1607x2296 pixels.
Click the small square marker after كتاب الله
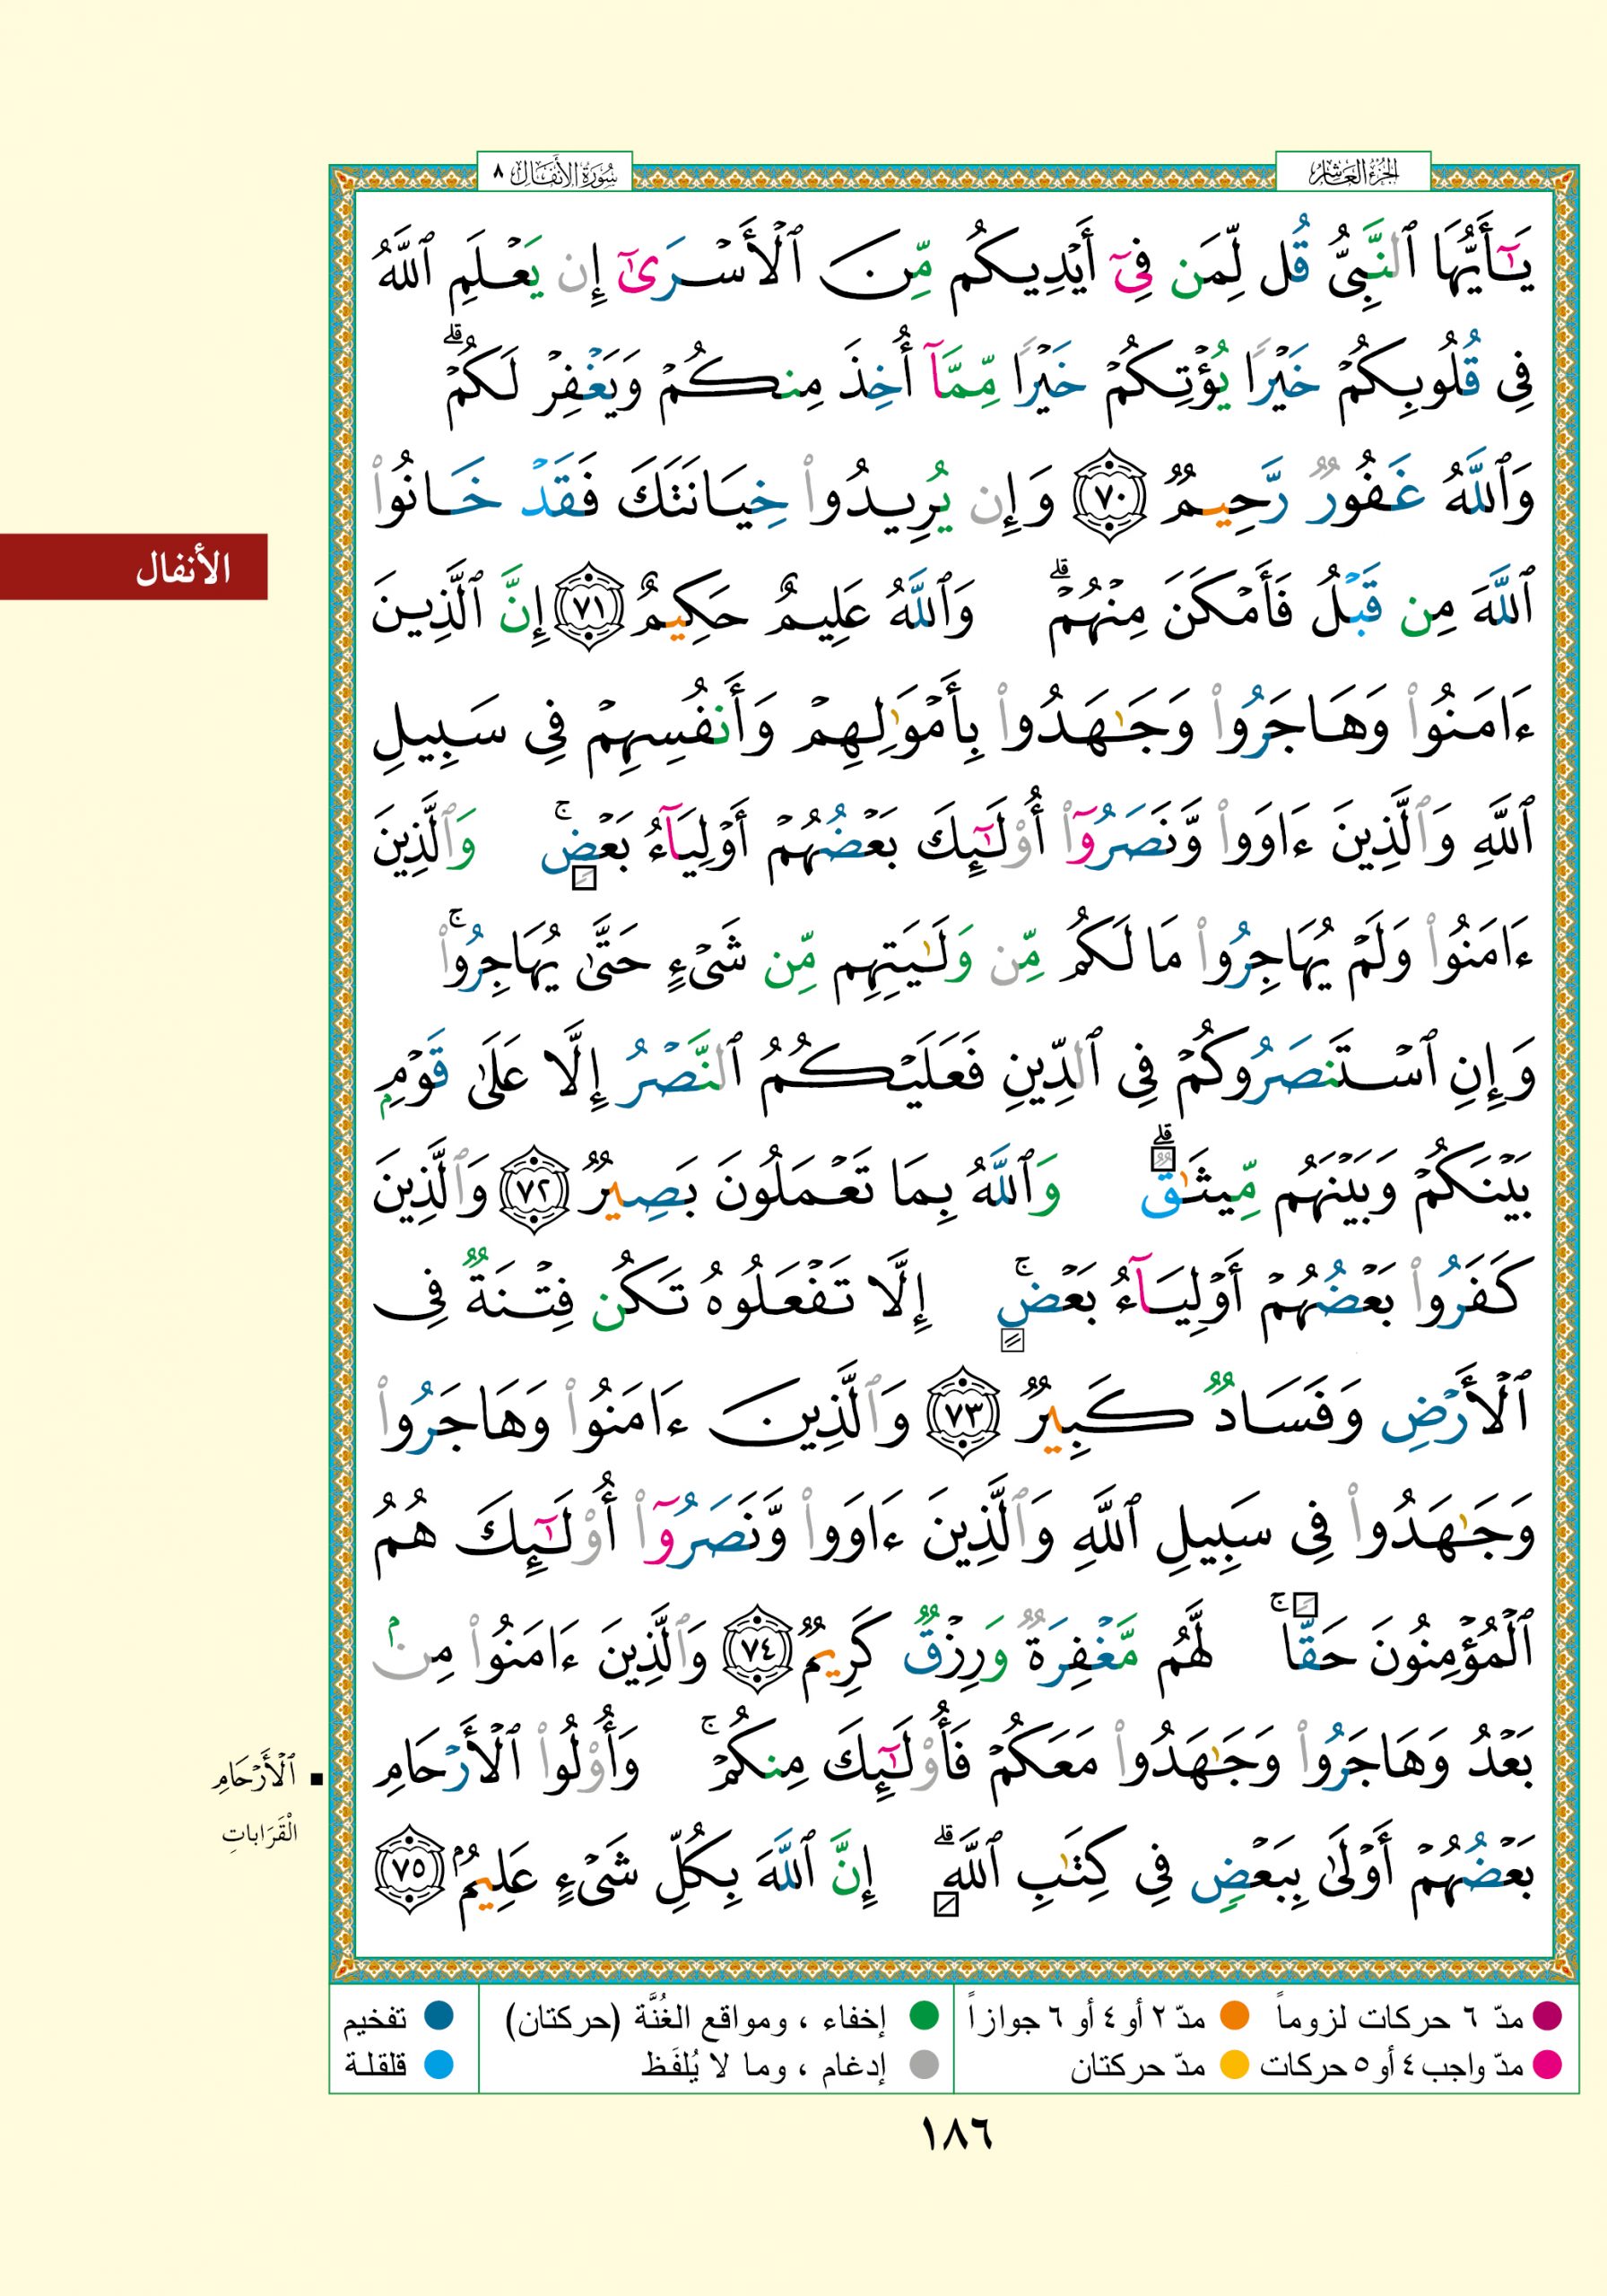[x=944, y=1906]
